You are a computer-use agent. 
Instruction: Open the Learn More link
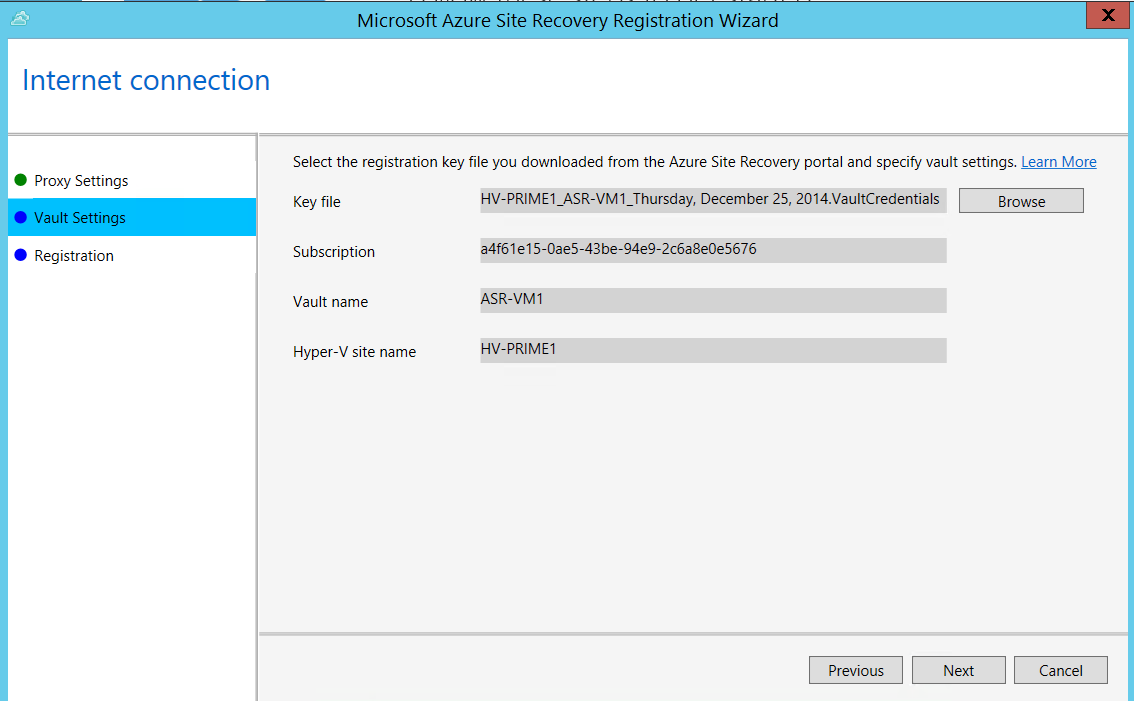click(1058, 162)
